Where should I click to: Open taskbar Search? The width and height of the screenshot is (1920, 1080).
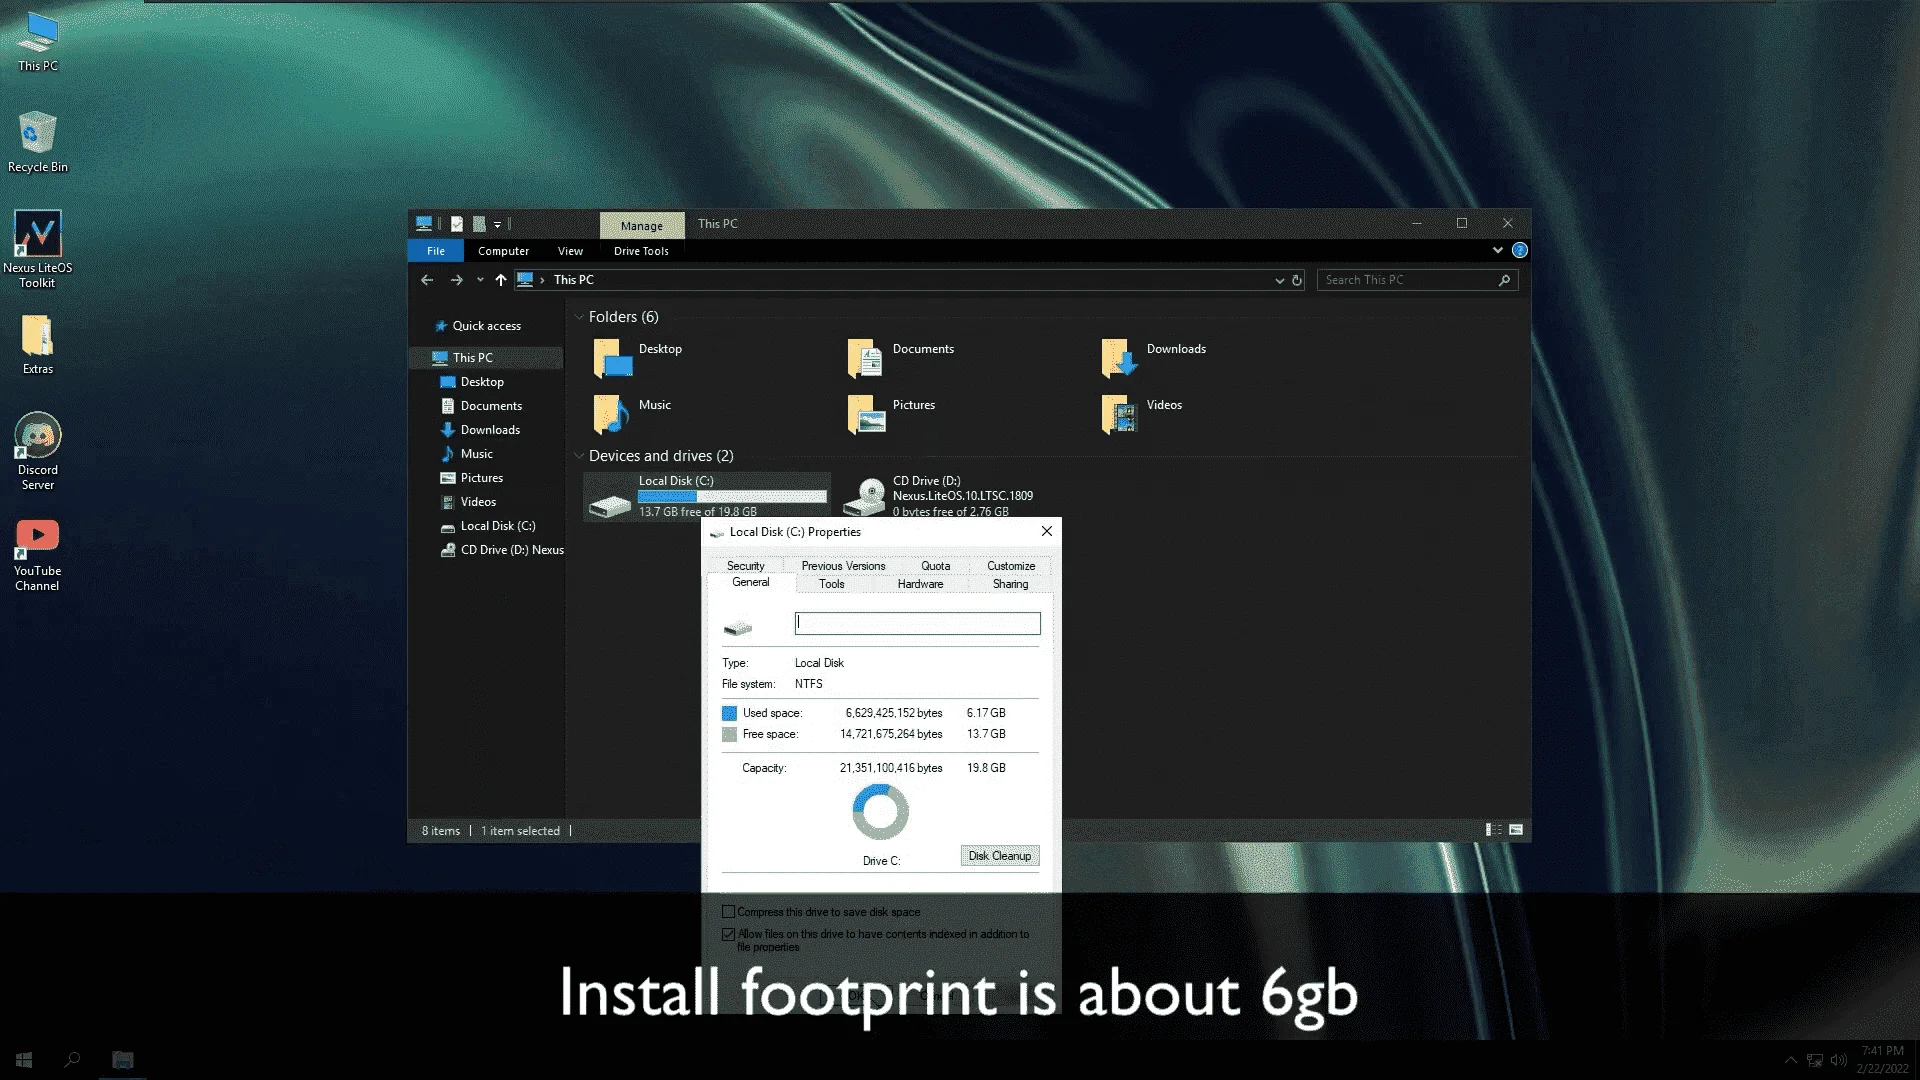pyautogui.click(x=72, y=1060)
